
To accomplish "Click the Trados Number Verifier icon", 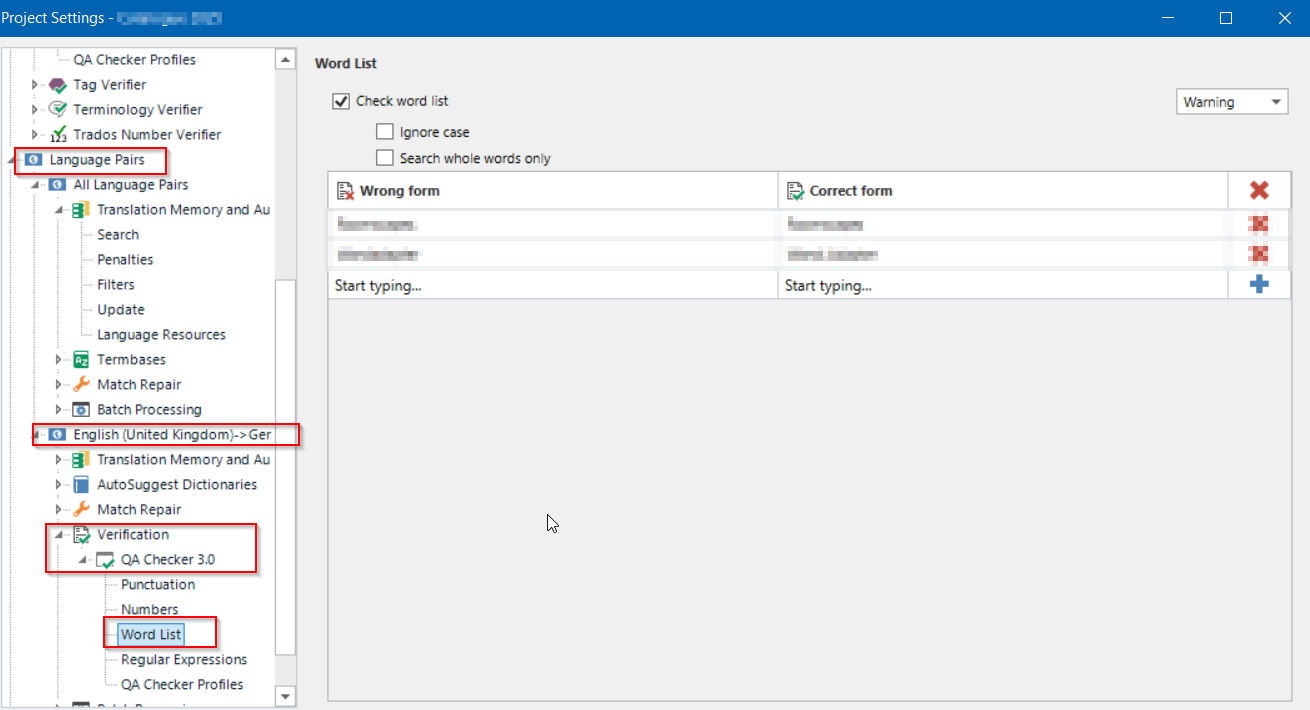I will pyautogui.click(x=57, y=135).
